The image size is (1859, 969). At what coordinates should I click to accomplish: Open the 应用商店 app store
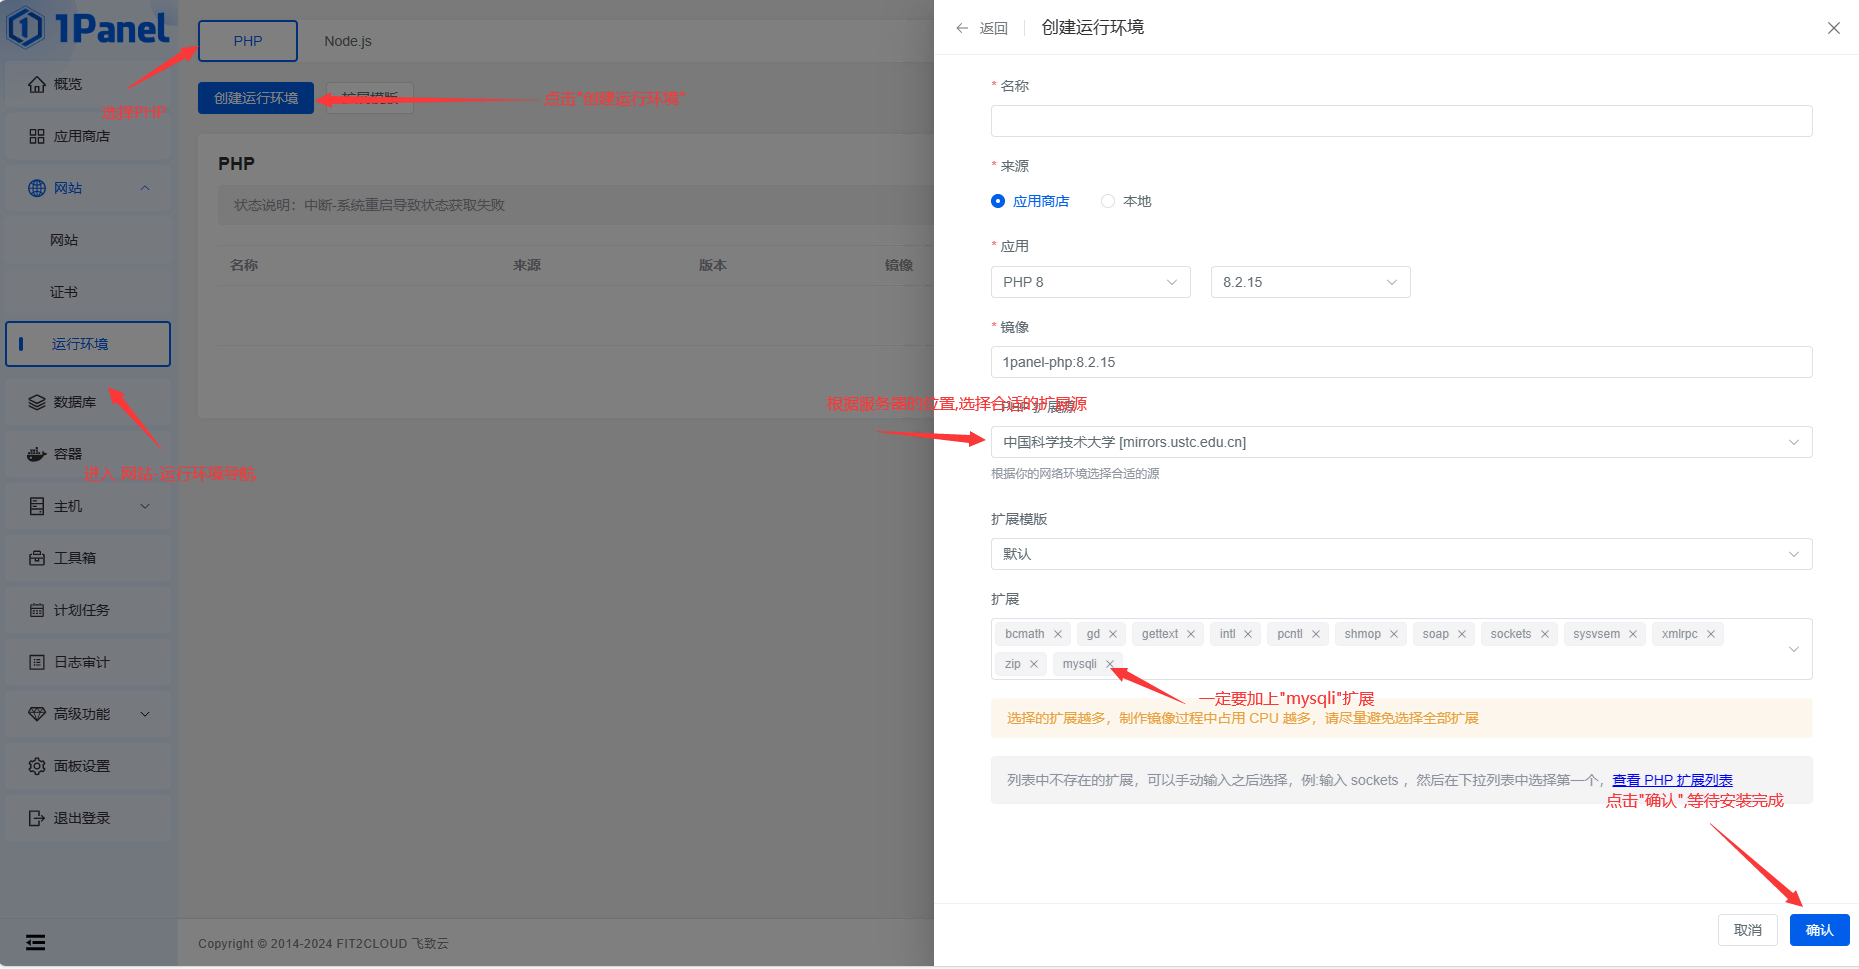pos(80,135)
